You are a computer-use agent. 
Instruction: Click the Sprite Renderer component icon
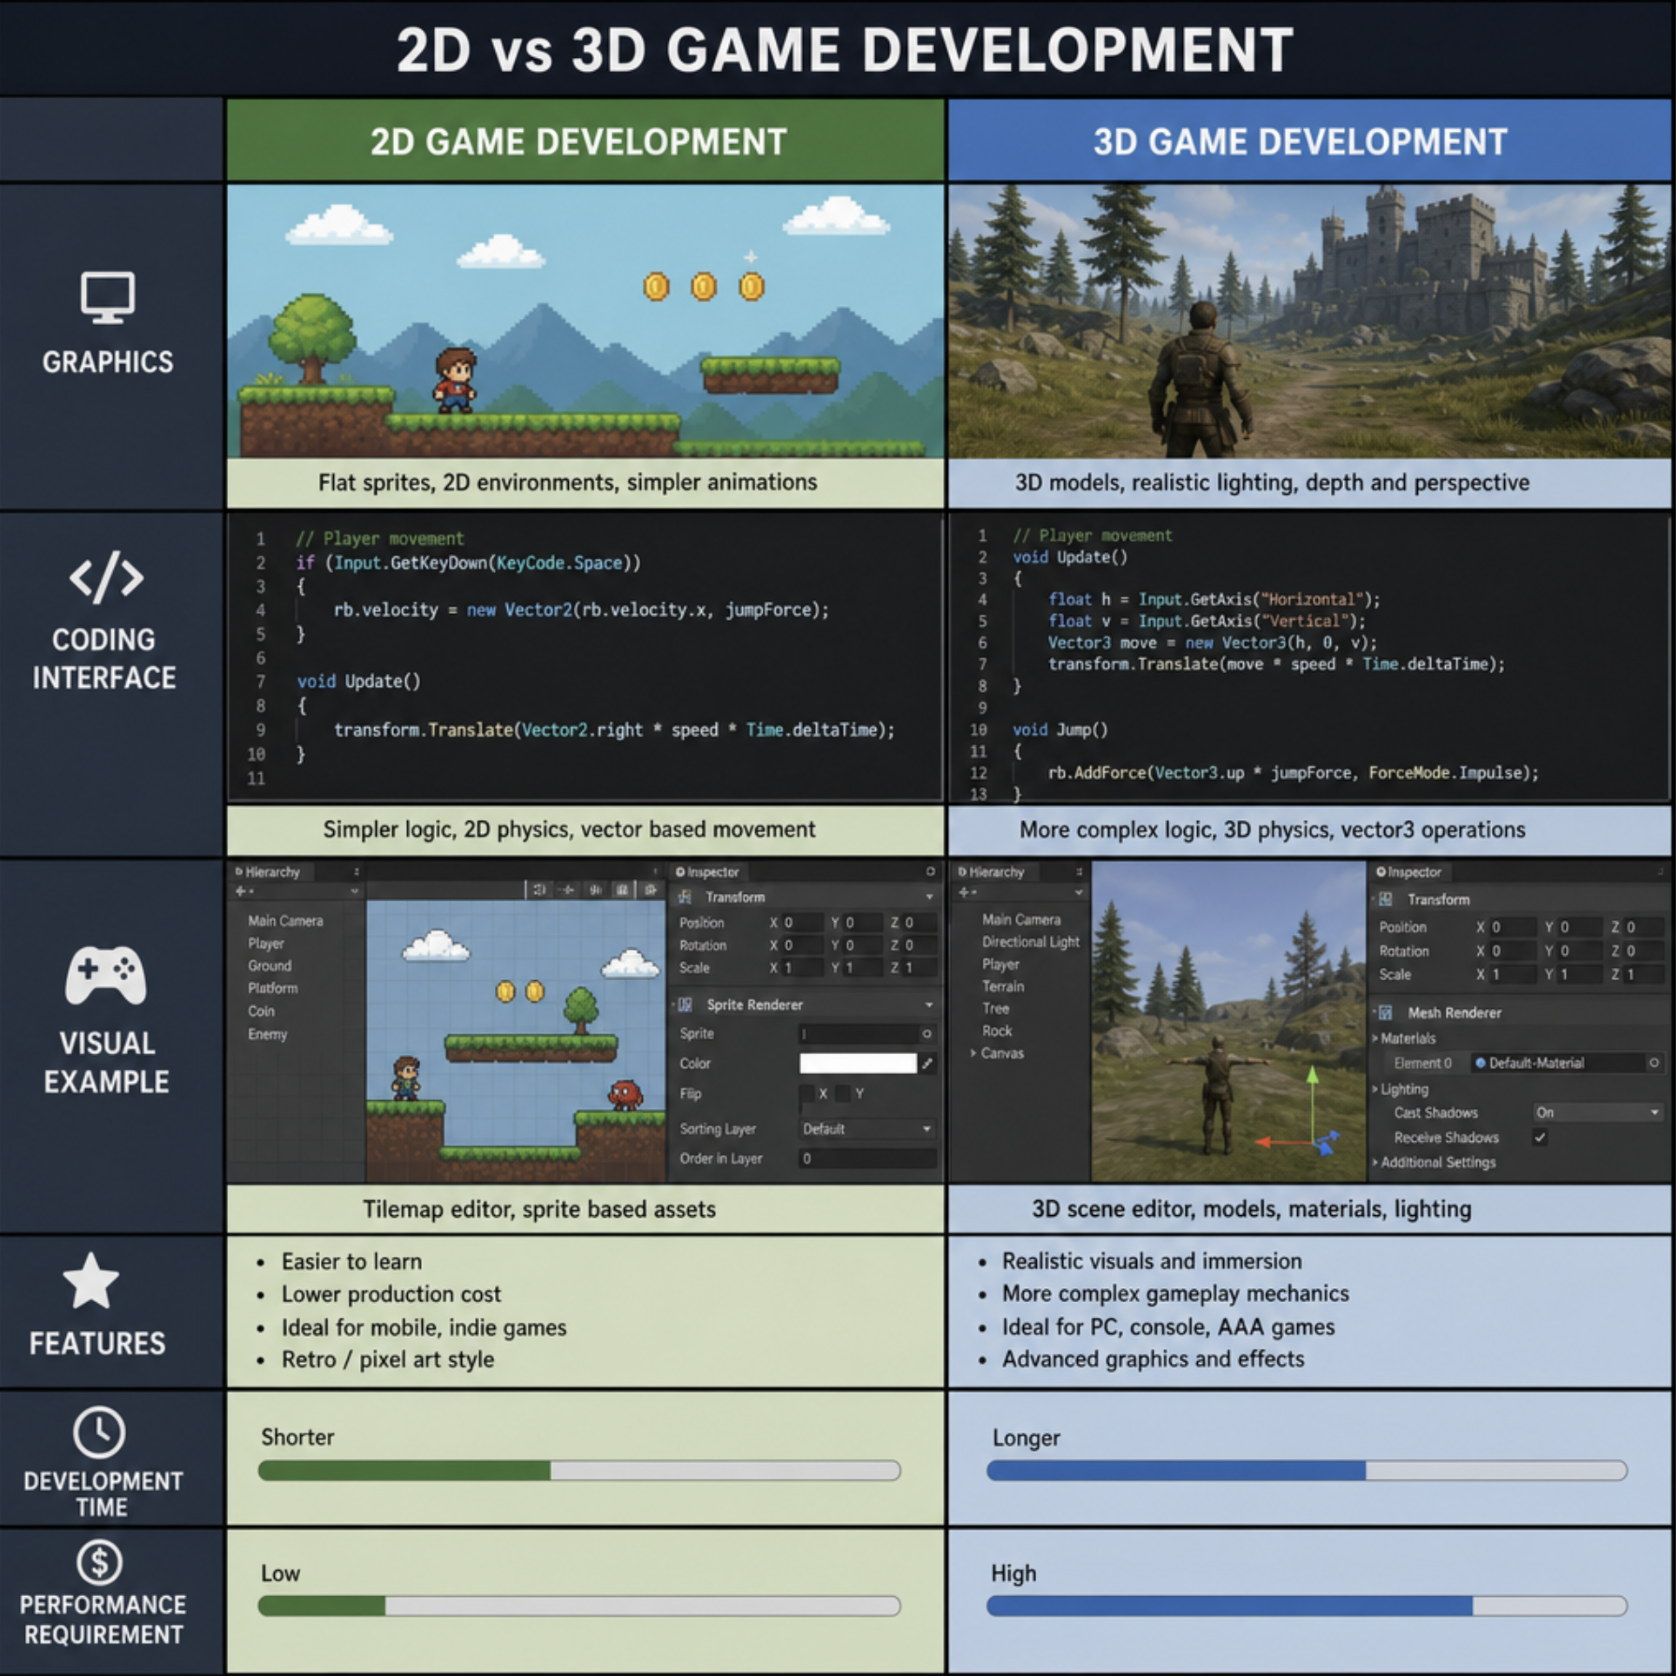pos(686,1004)
